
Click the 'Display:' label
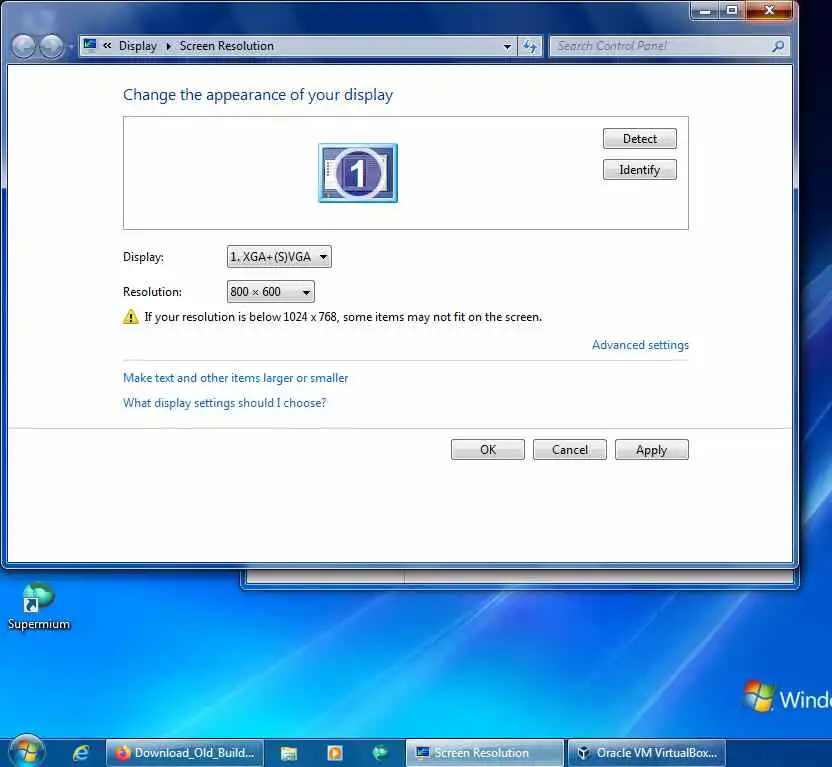[x=143, y=257]
